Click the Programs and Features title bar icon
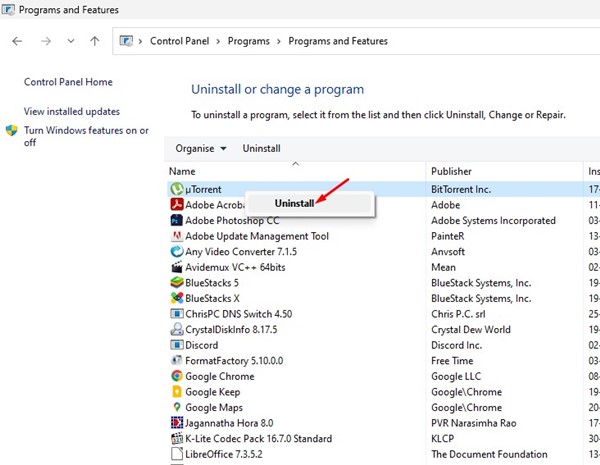The image size is (600, 465). click(x=8, y=9)
